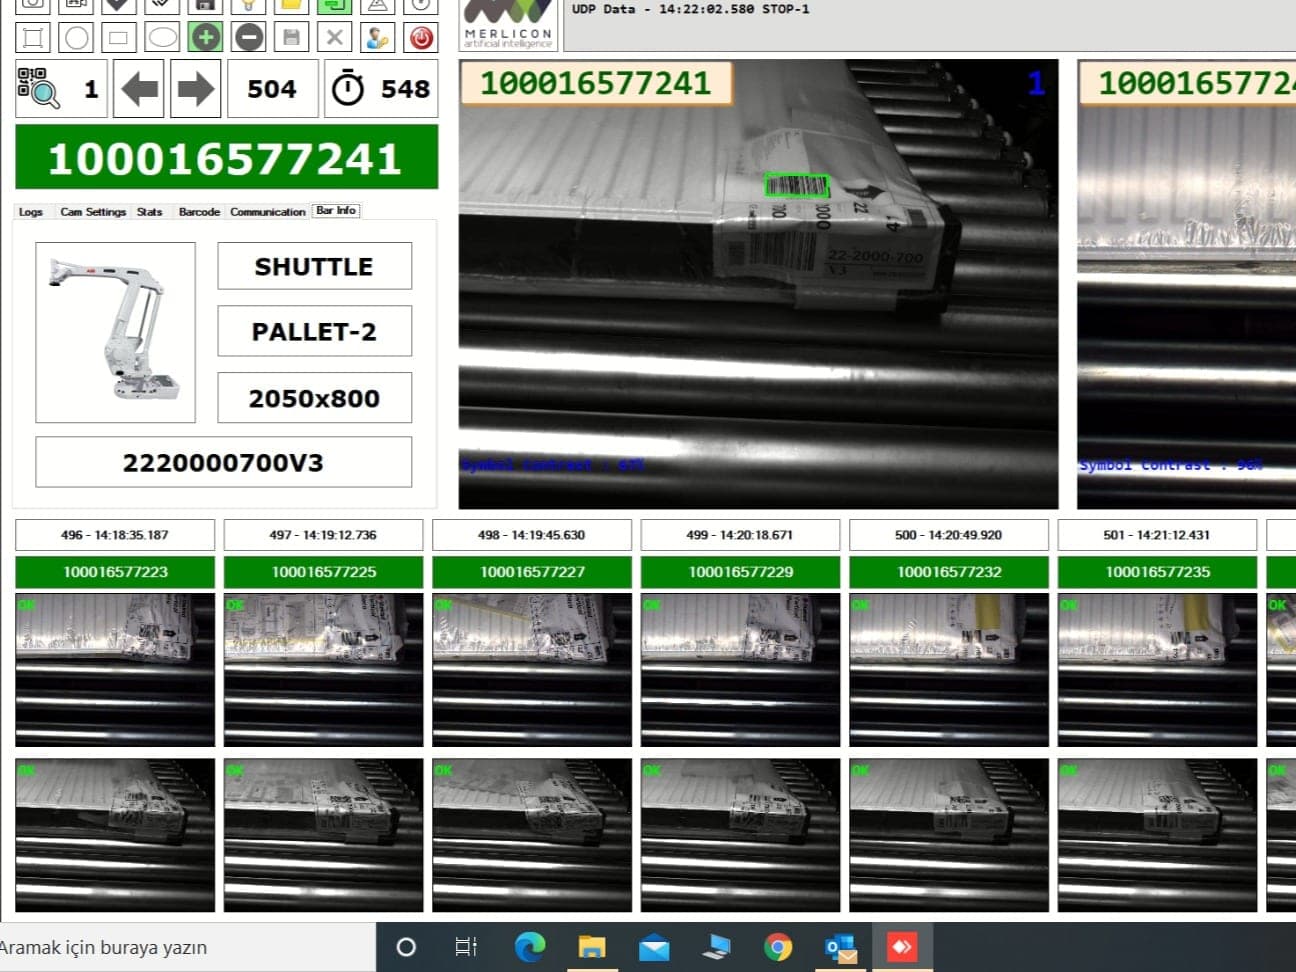Switch to the Barcode tab
The width and height of the screenshot is (1296, 972).
pos(199,212)
